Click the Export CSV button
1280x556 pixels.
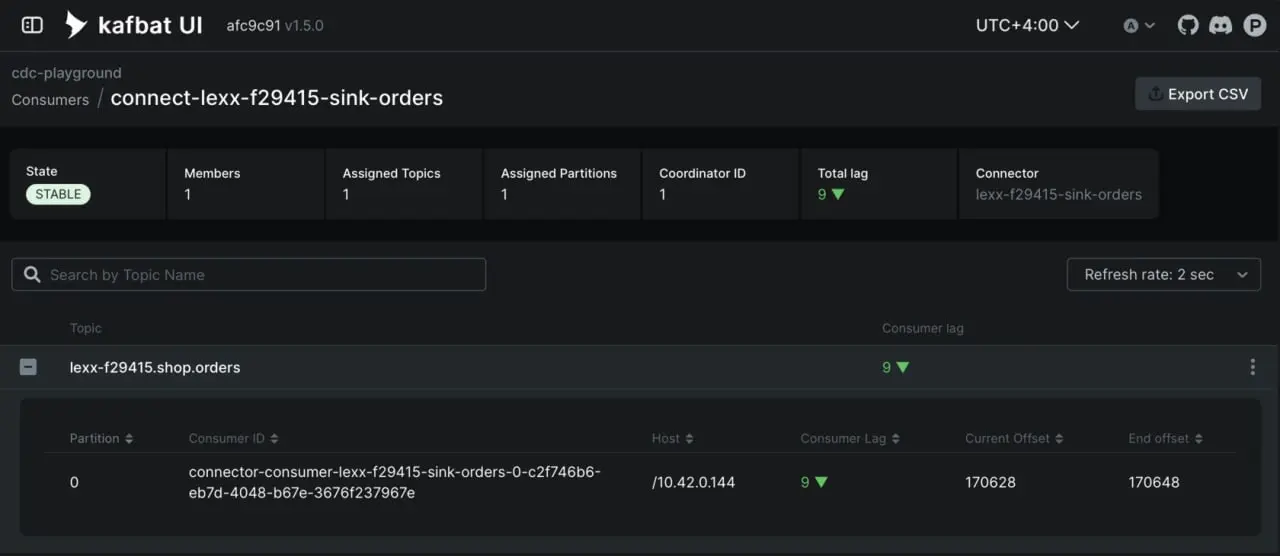[x=1198, y=94]
